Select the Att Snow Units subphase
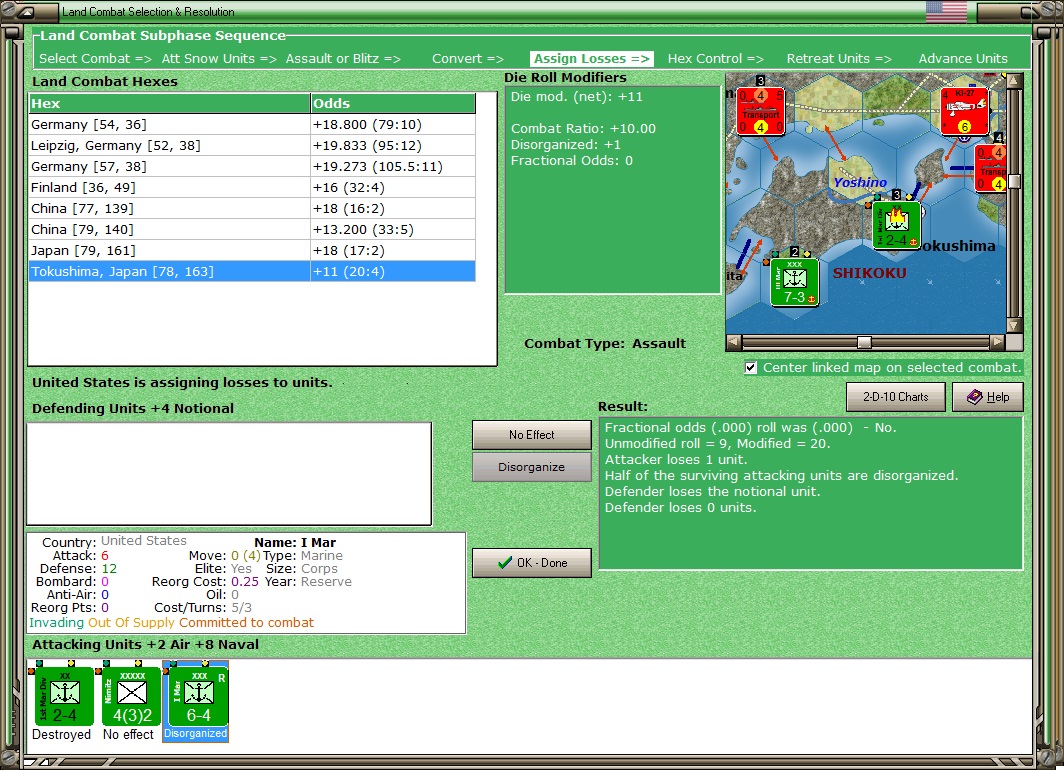 tap(219, 59)
